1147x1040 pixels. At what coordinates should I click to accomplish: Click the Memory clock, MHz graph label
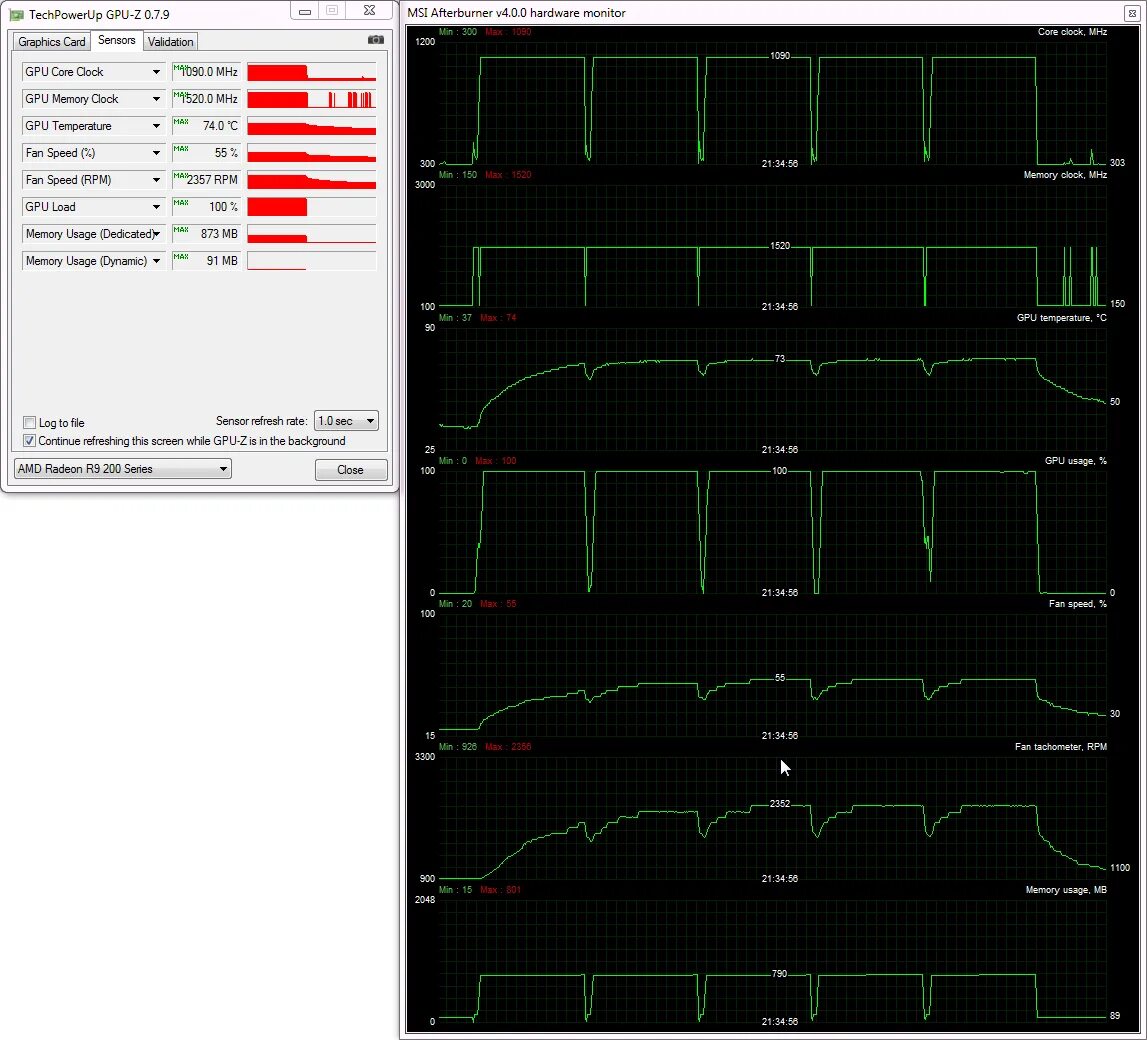(x=1065, y=175)
